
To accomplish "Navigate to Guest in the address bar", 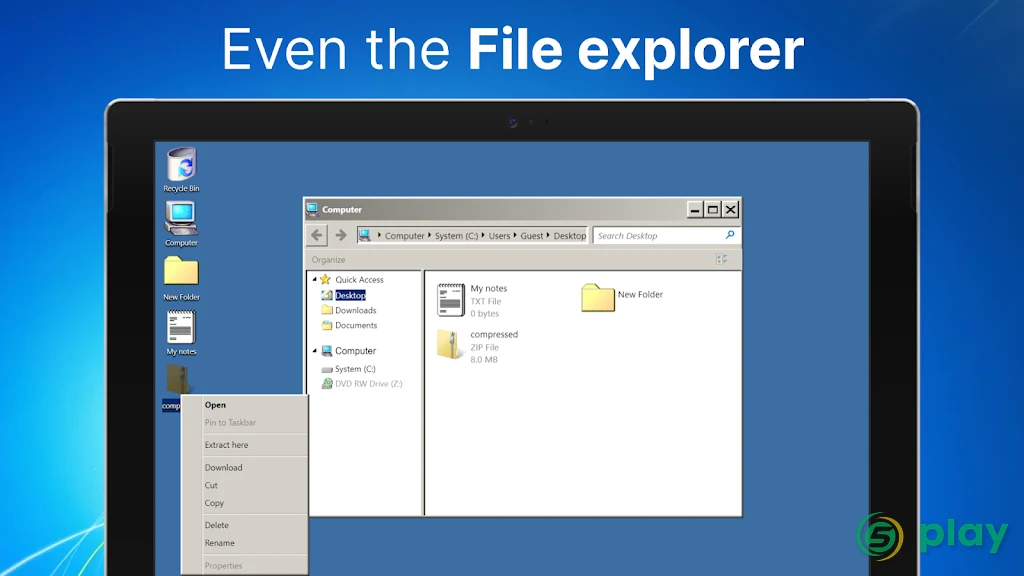I will (532, 236).
